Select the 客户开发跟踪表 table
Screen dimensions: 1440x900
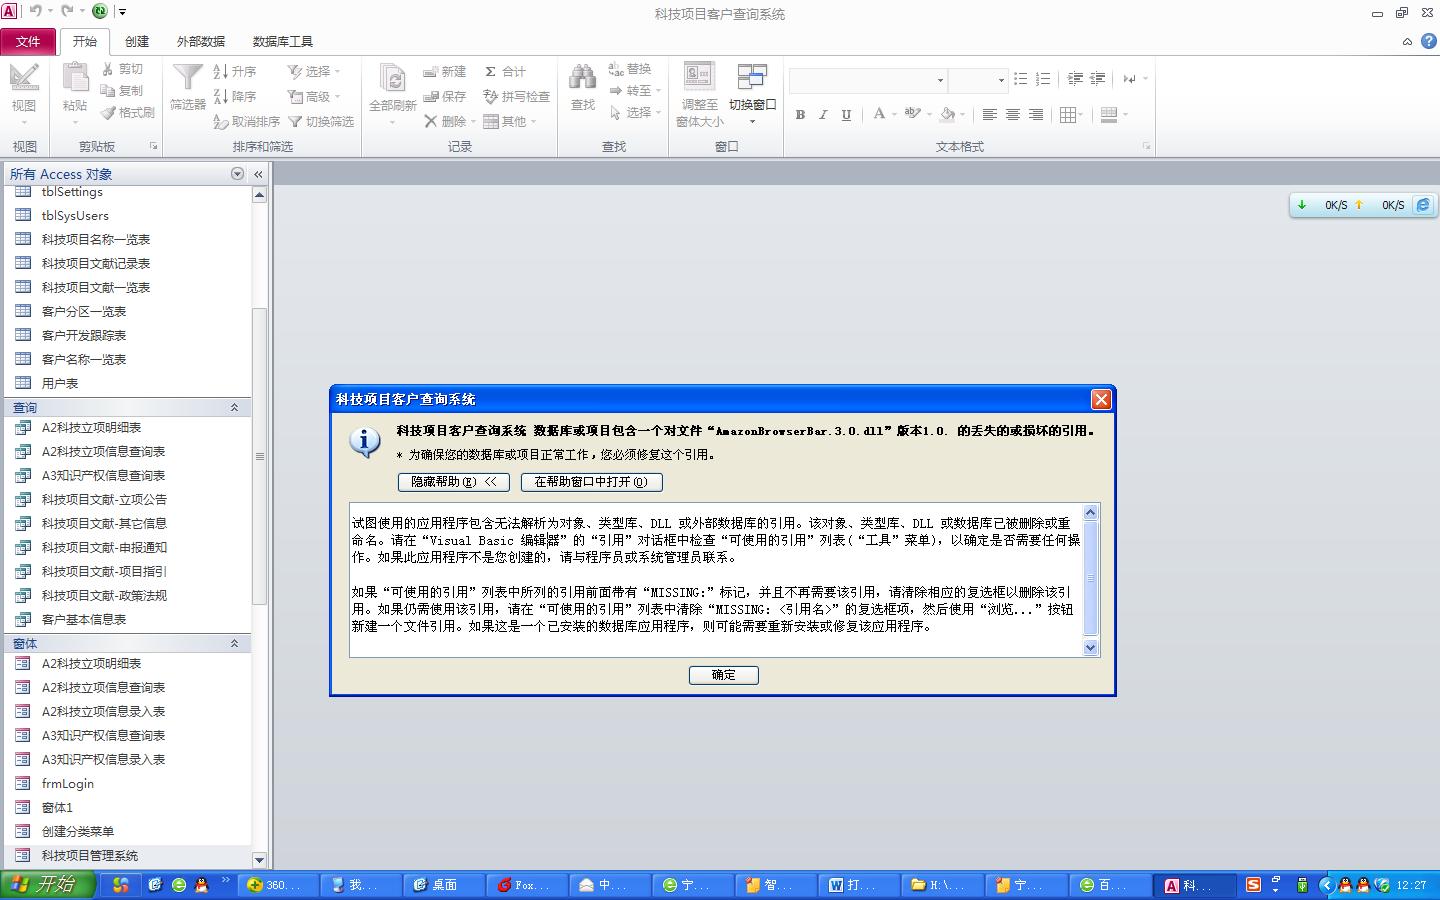coord(84,335)
